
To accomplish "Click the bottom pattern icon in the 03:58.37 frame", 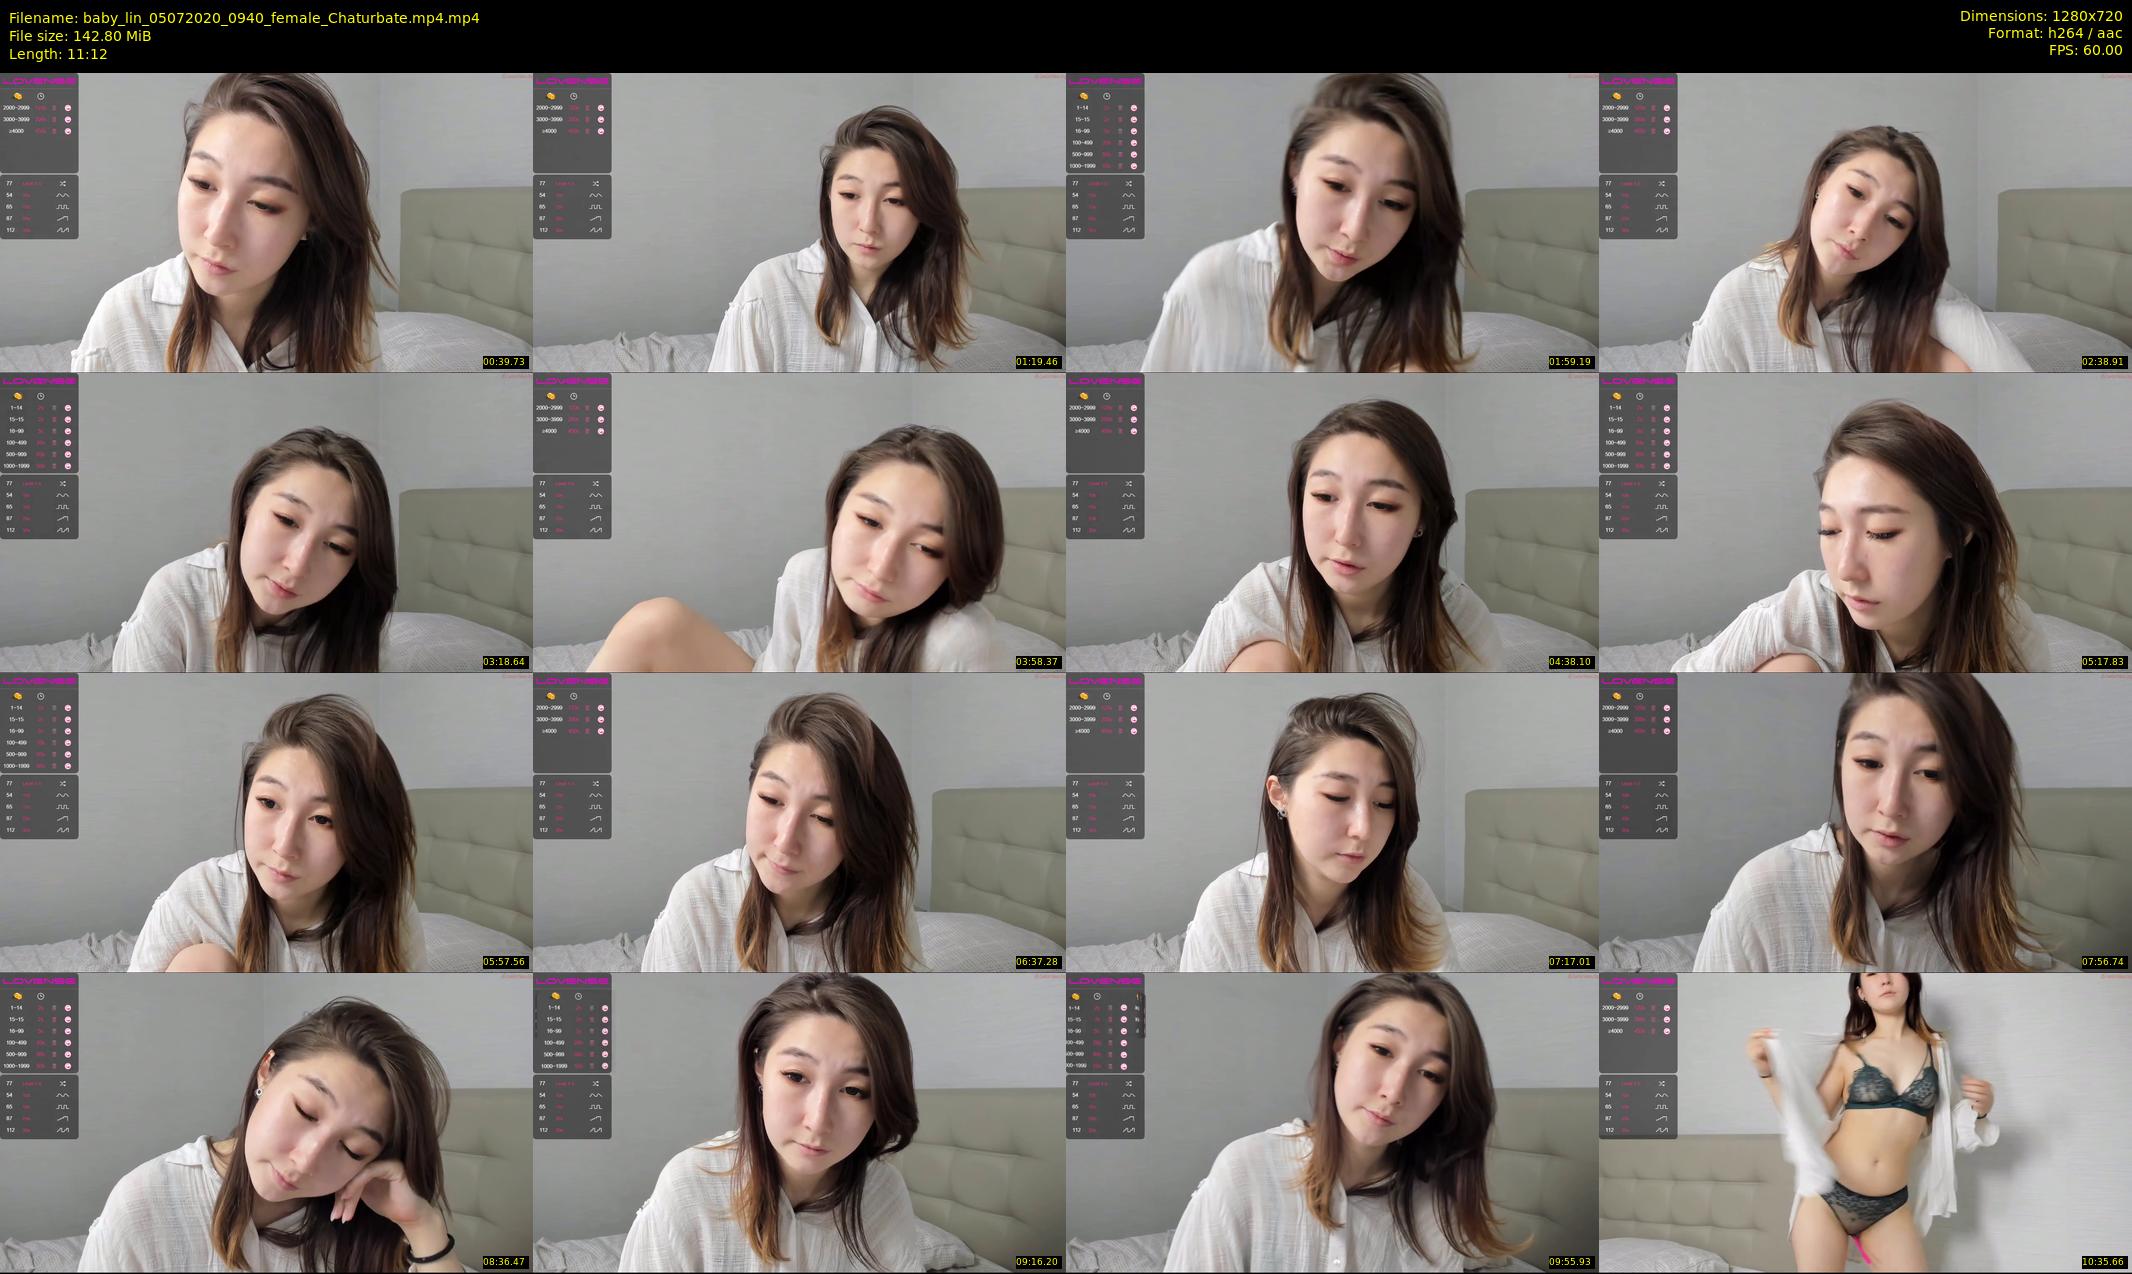I will (x=596, y=530).
